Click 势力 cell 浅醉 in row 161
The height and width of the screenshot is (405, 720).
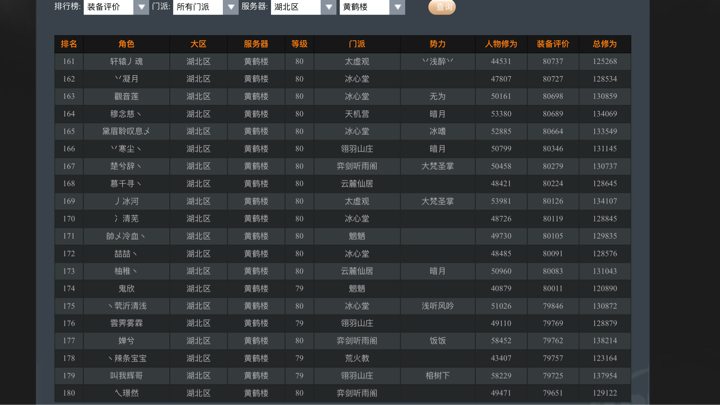click(x=438, y=62)
